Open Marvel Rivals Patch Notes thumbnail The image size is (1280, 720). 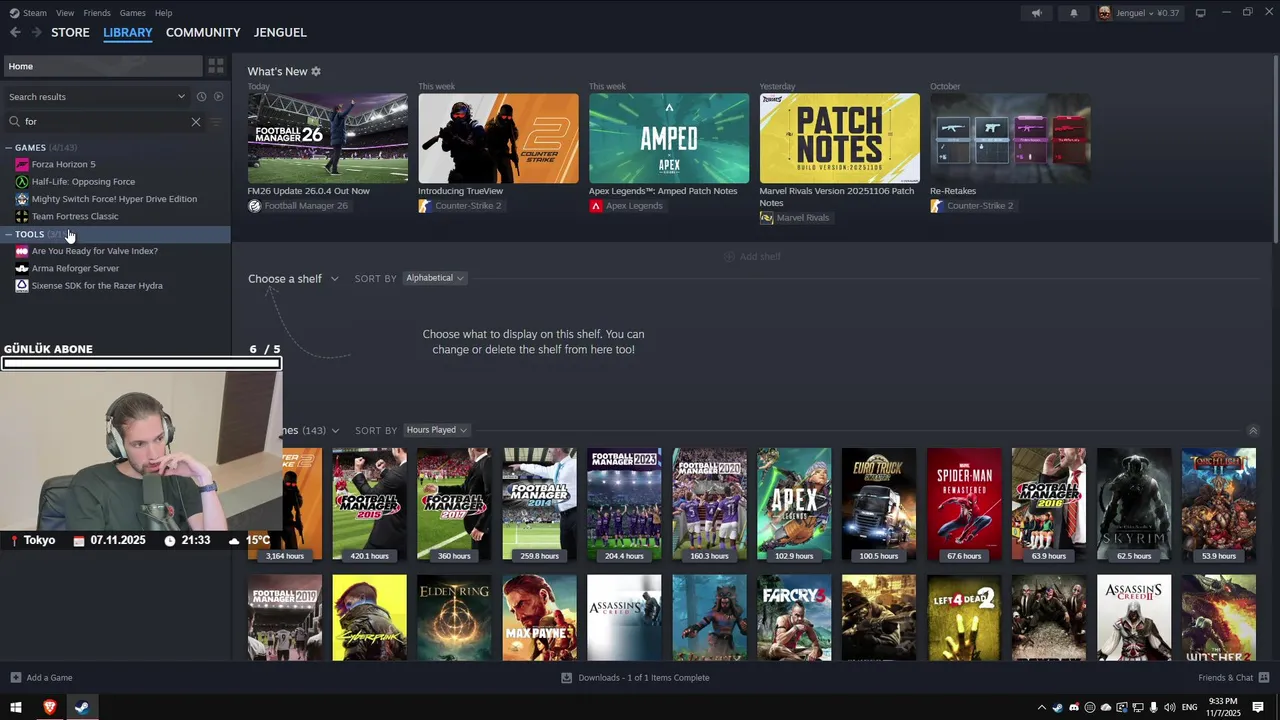[x=840, y=138]
